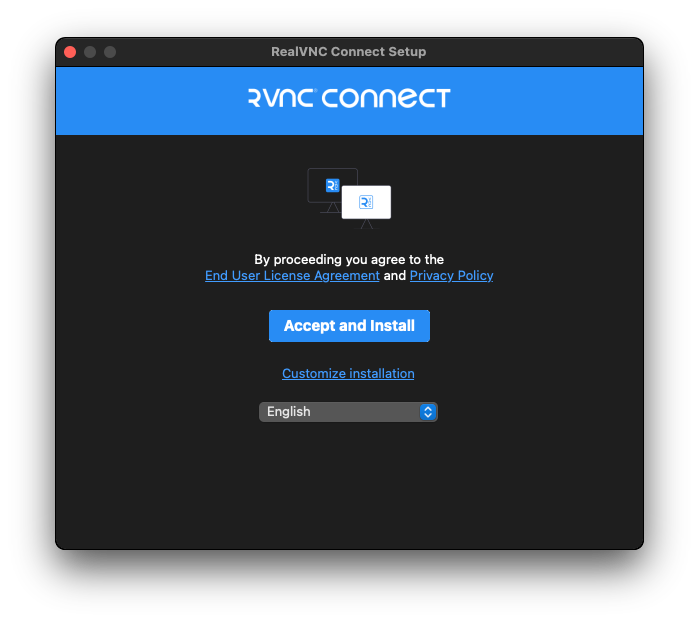Click the R logo on white monitor screen
Screen dimensions: 699x623
[x=366, y=202]
